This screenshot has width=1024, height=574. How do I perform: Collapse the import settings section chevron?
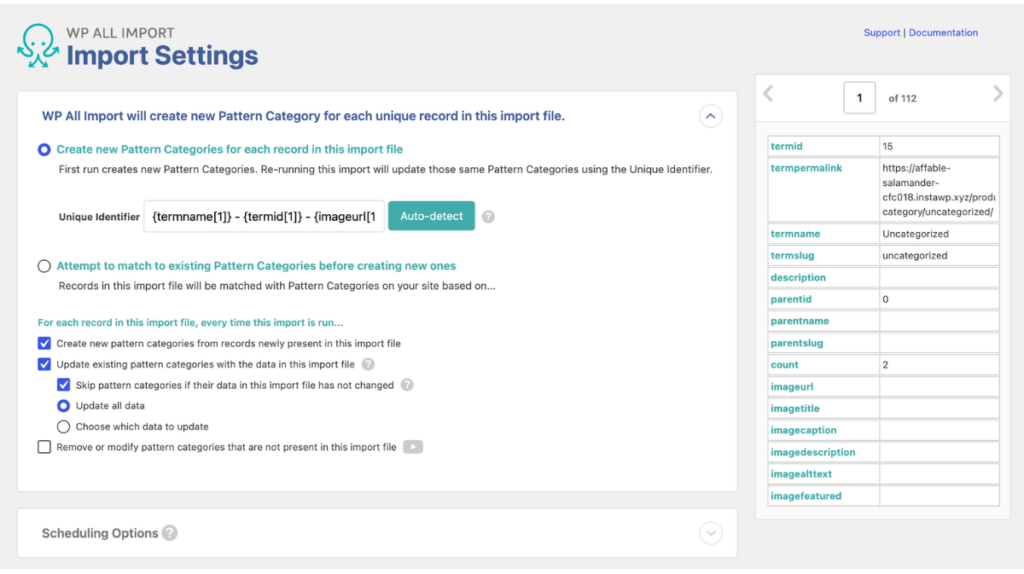(711, 116)
